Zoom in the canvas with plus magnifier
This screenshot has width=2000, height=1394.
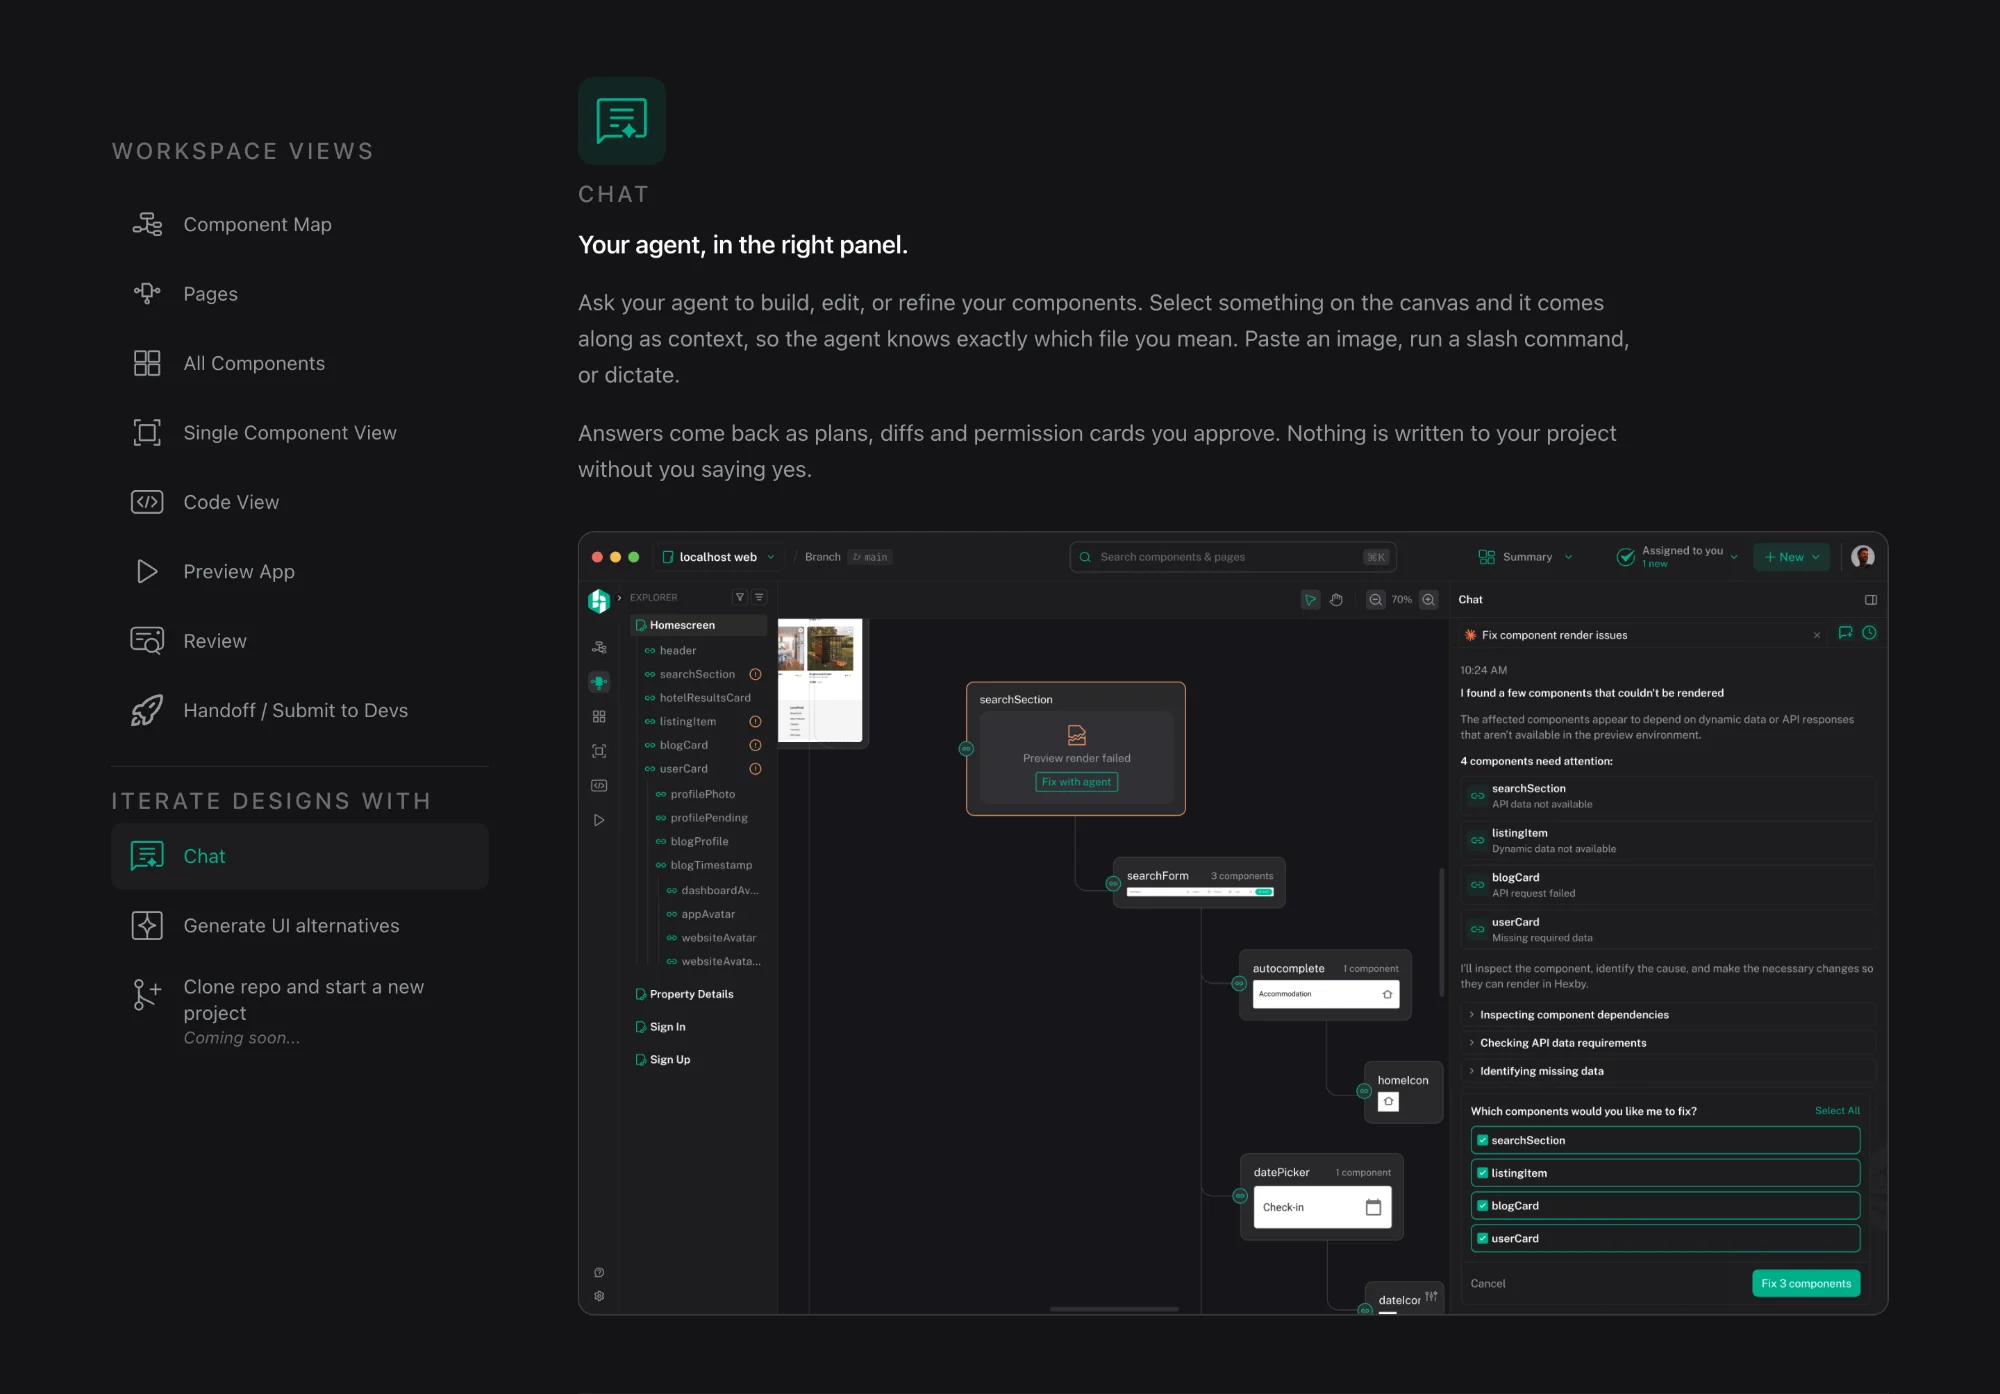(1429, 600)
